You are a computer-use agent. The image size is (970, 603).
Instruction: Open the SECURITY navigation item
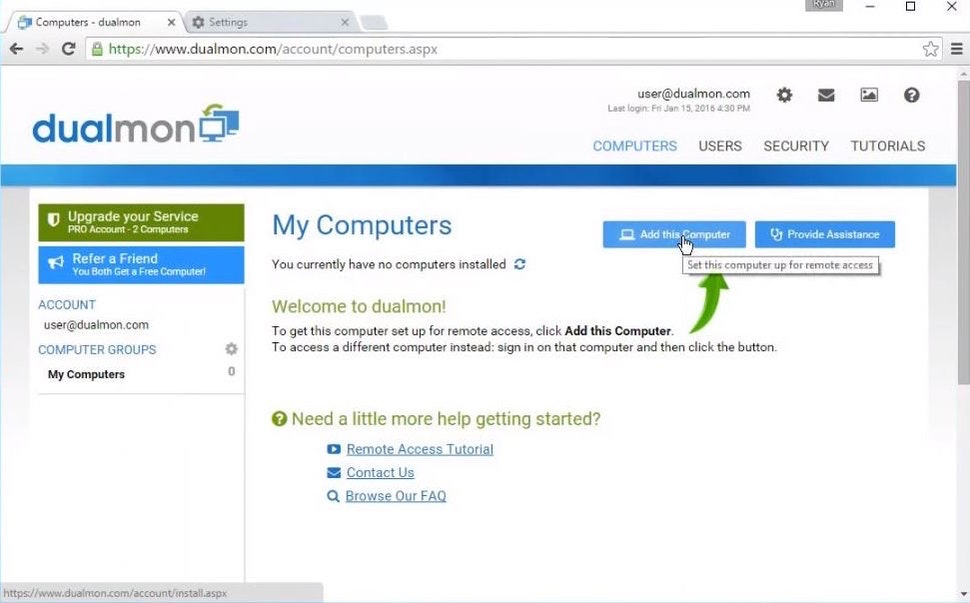(x=796, y=146)
